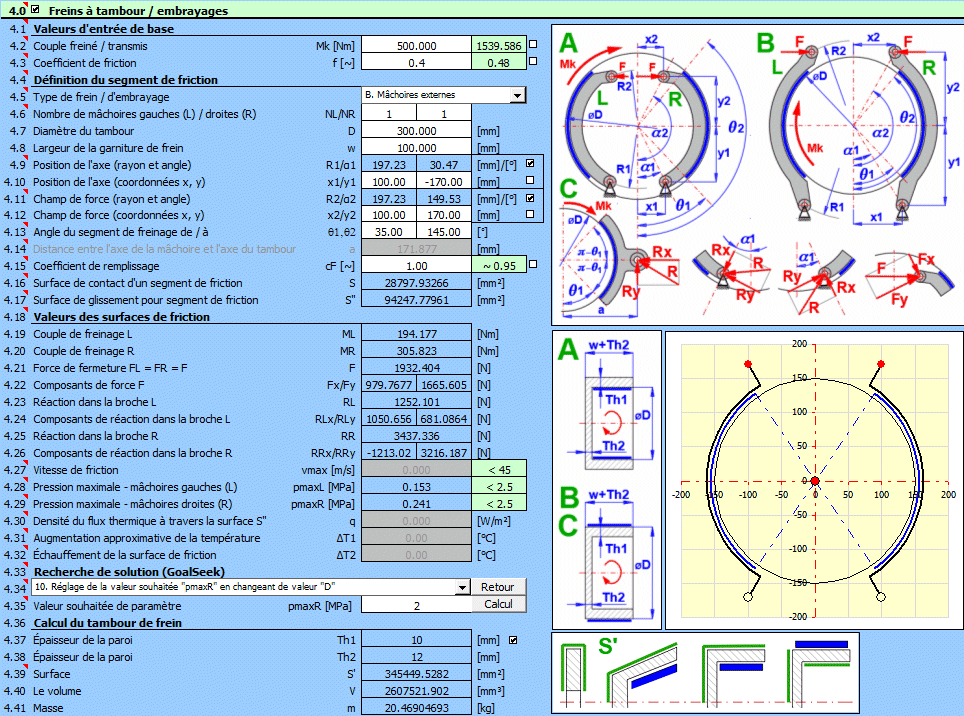The image size is (964, 716).
Task: Tick the checkbox beside friction coefficient 0.48
Action: pos(533,61)
